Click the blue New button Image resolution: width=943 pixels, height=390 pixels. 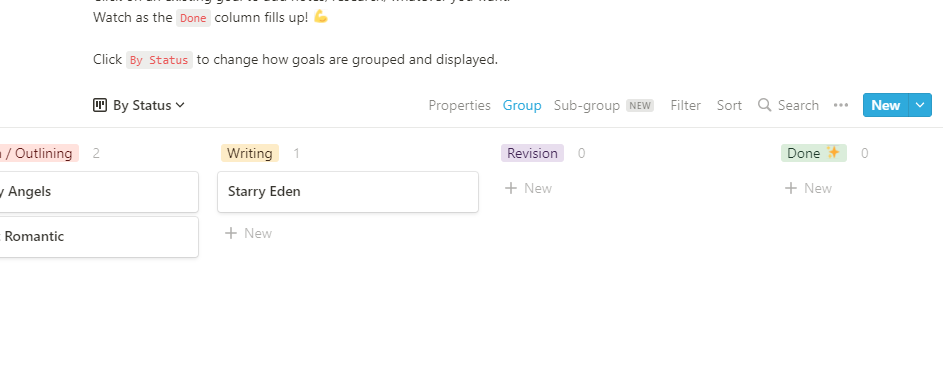[886, 105]
